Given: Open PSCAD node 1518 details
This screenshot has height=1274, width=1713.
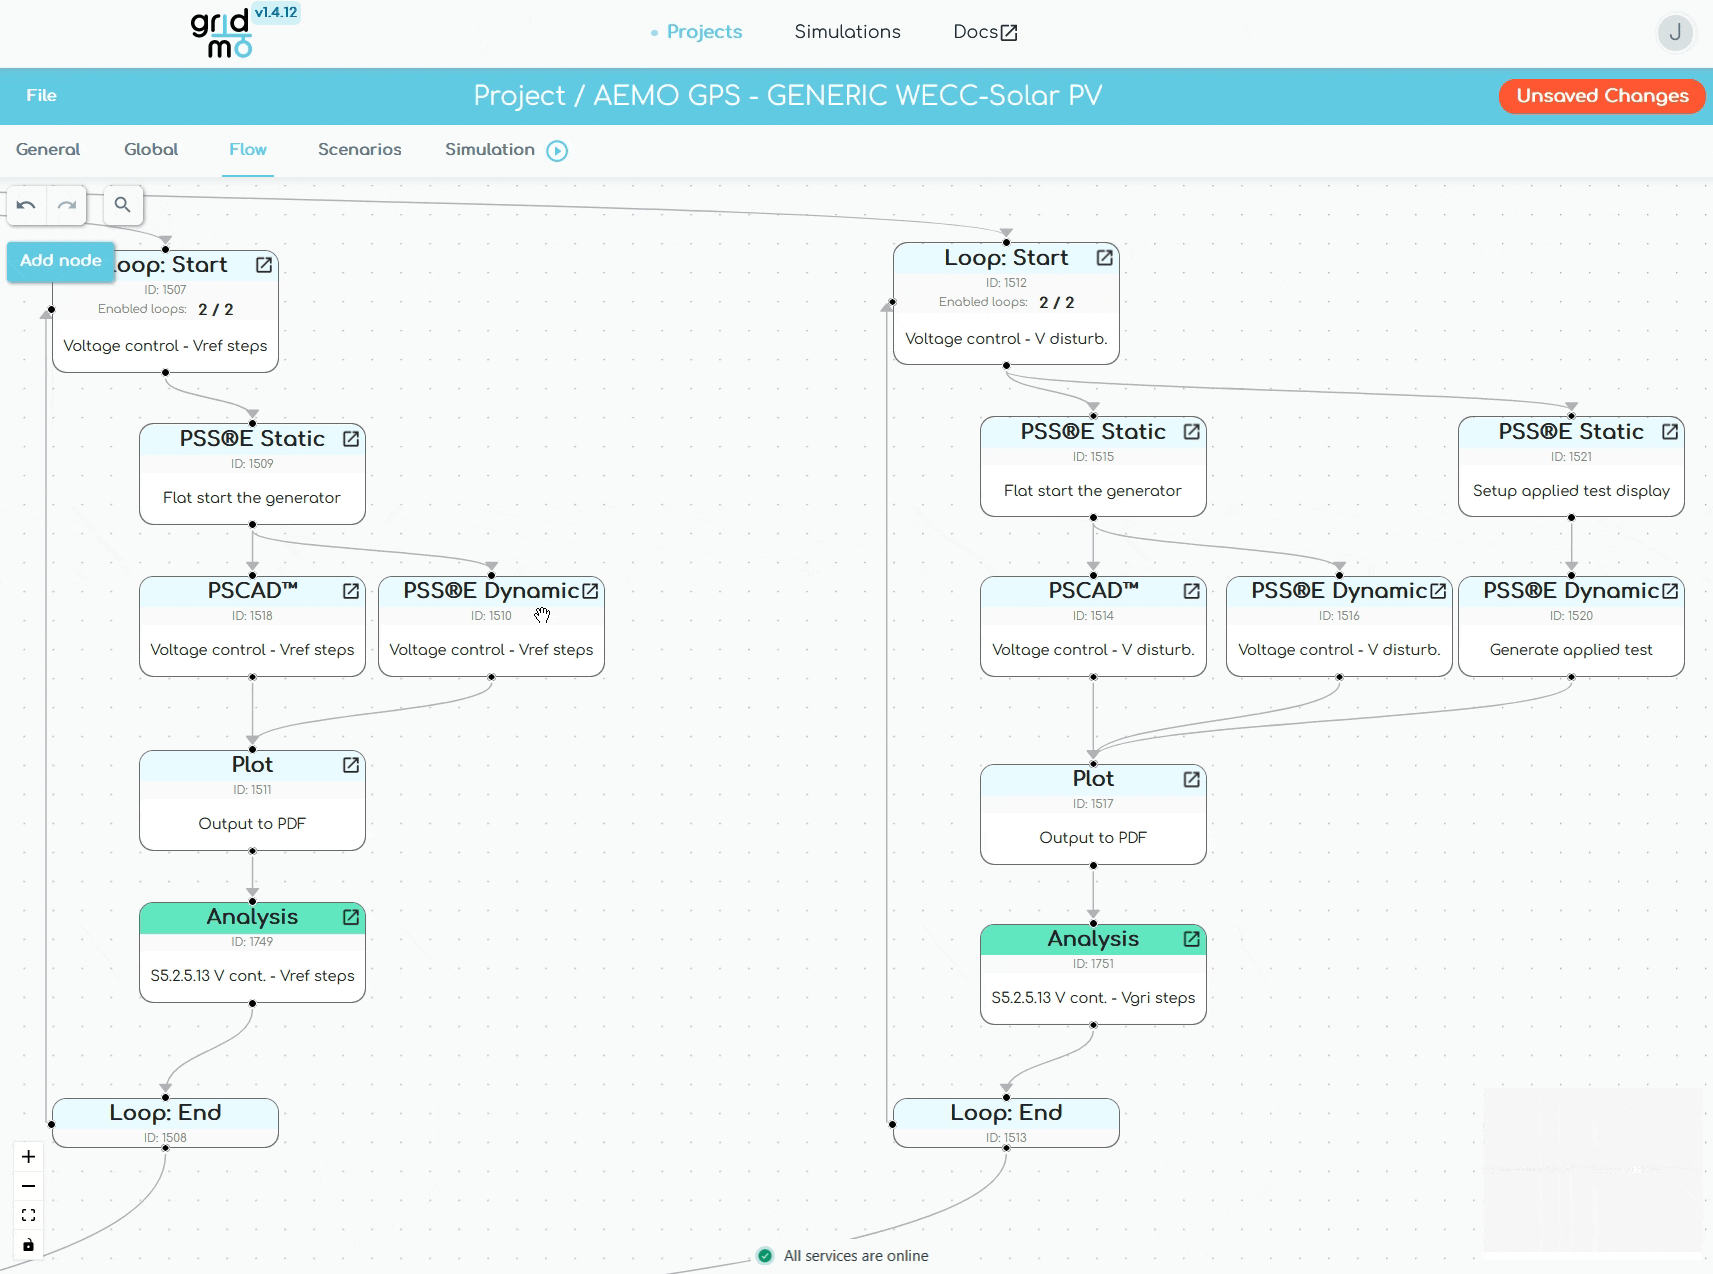Looking at the screenshot, I should click(x=350, y=591).
